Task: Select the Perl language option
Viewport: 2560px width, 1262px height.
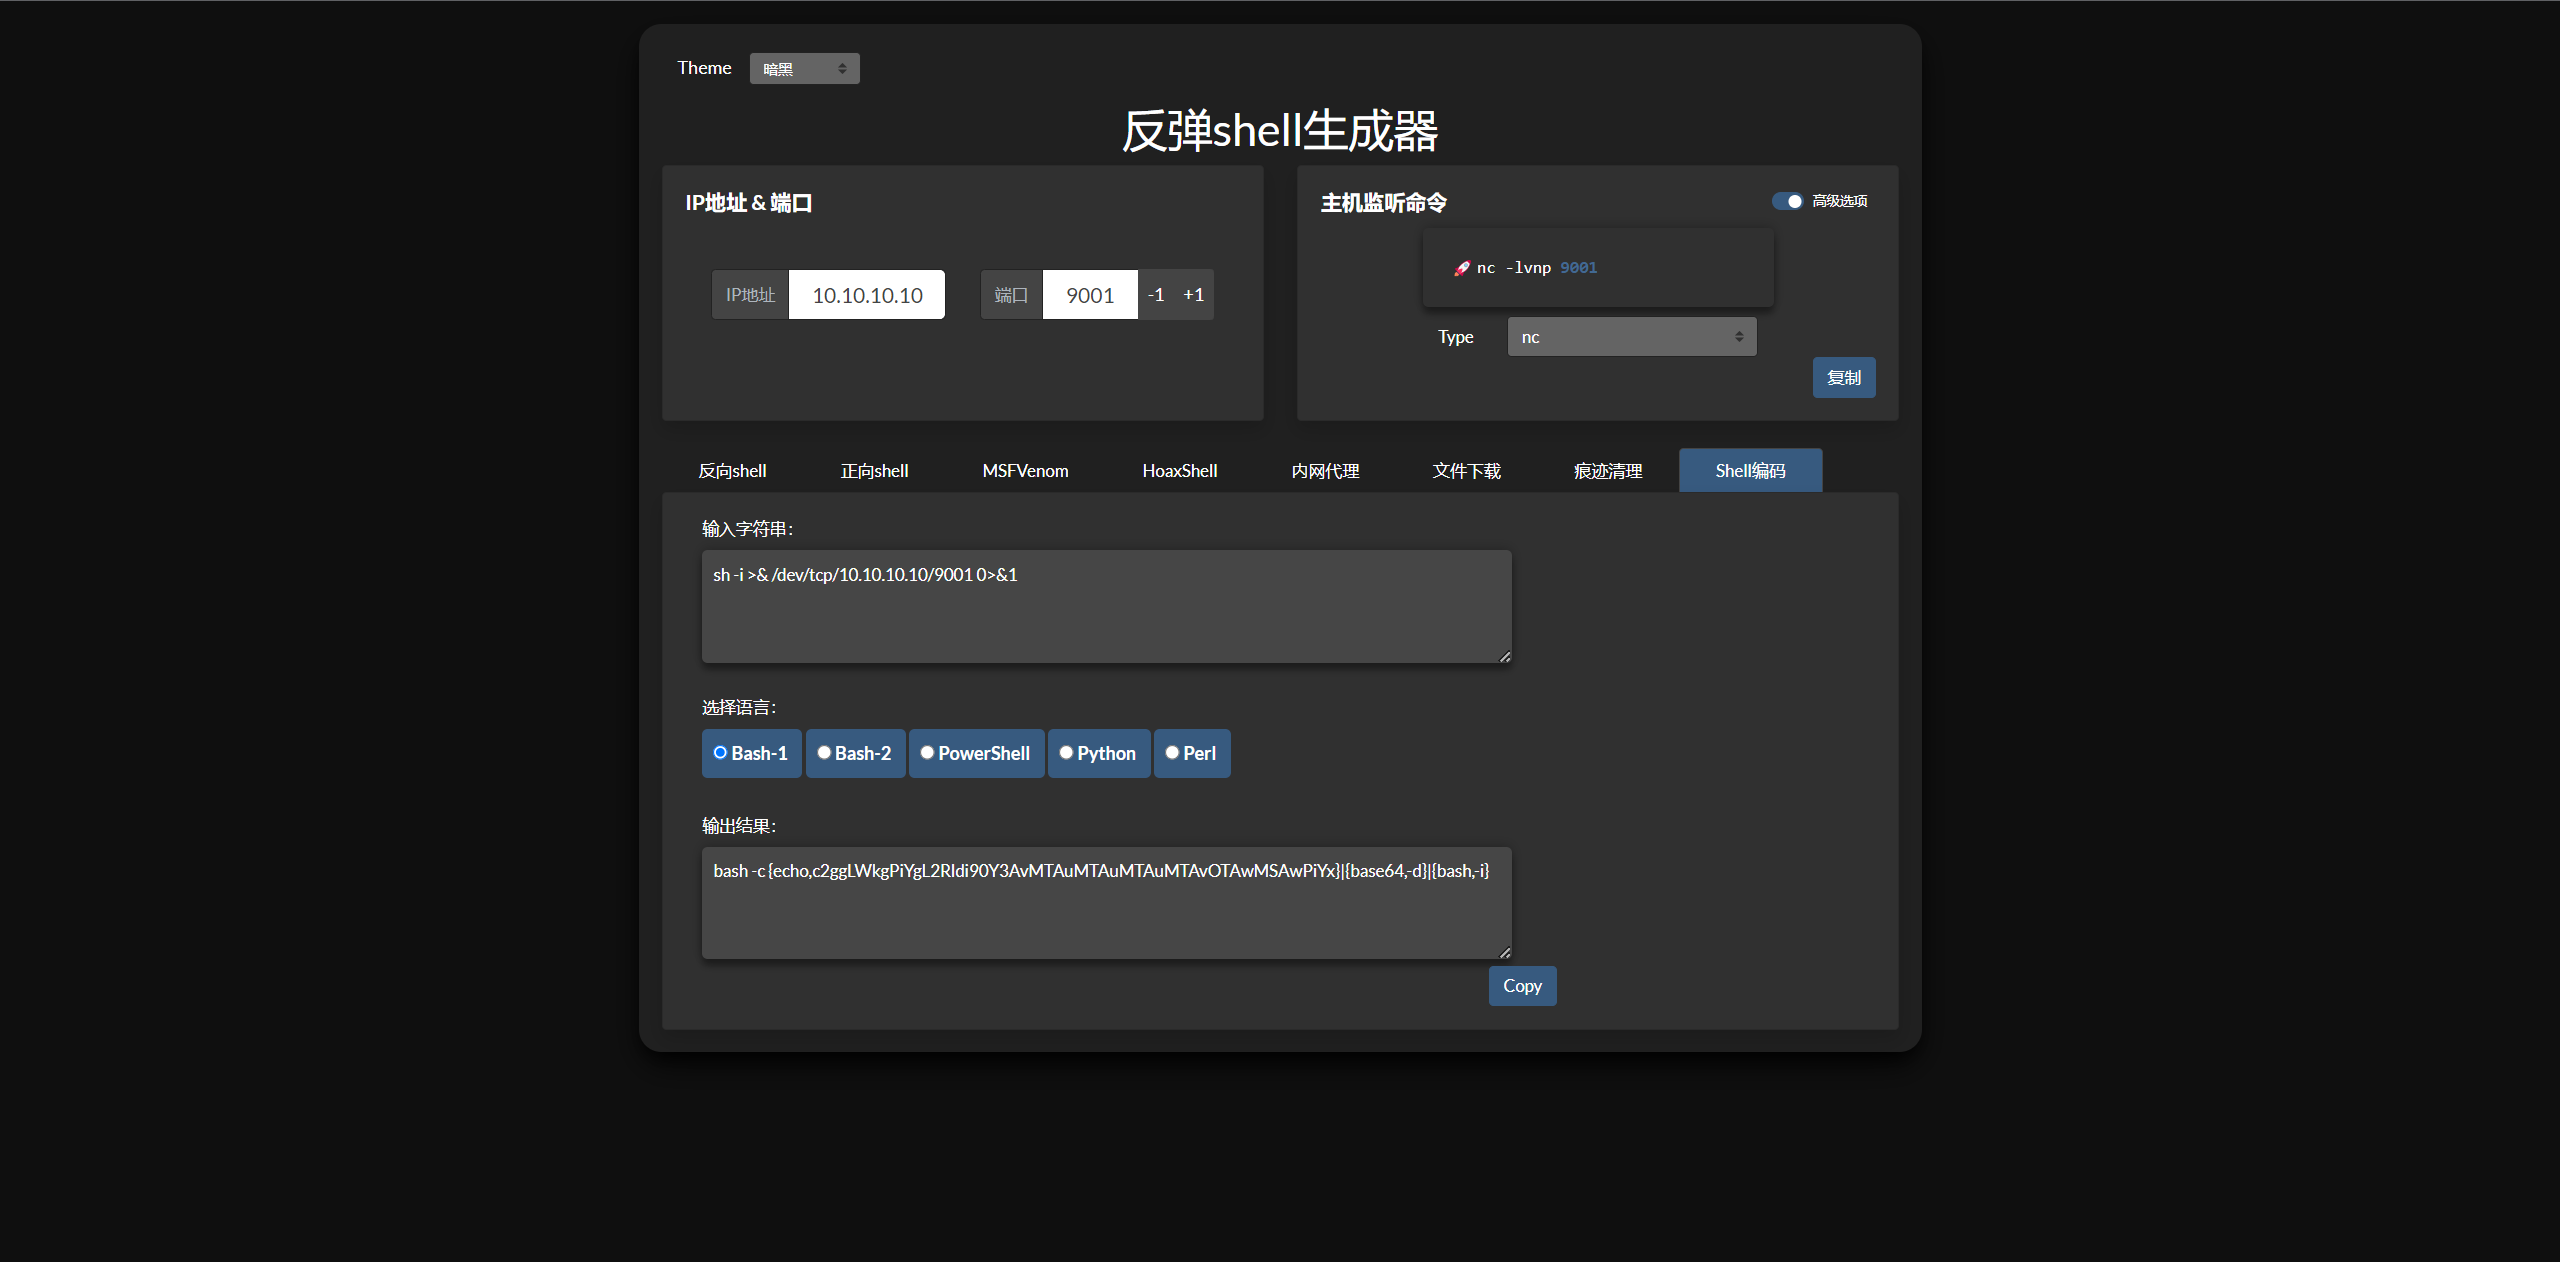Action: click(1172, 753)
